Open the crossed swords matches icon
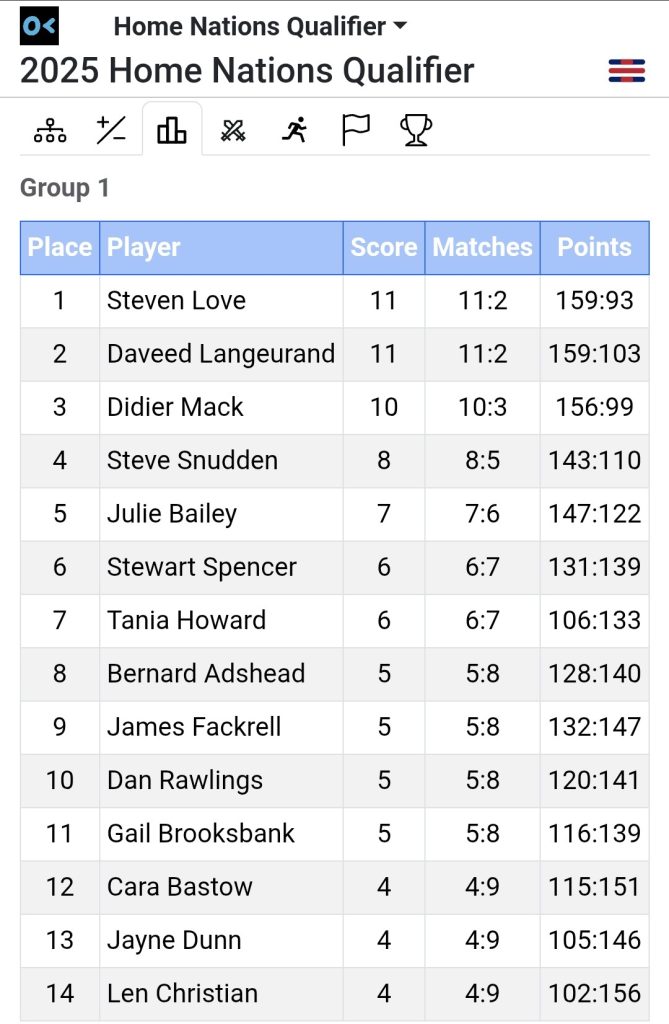Viewport: 669px width, 1024px height. 233,131
